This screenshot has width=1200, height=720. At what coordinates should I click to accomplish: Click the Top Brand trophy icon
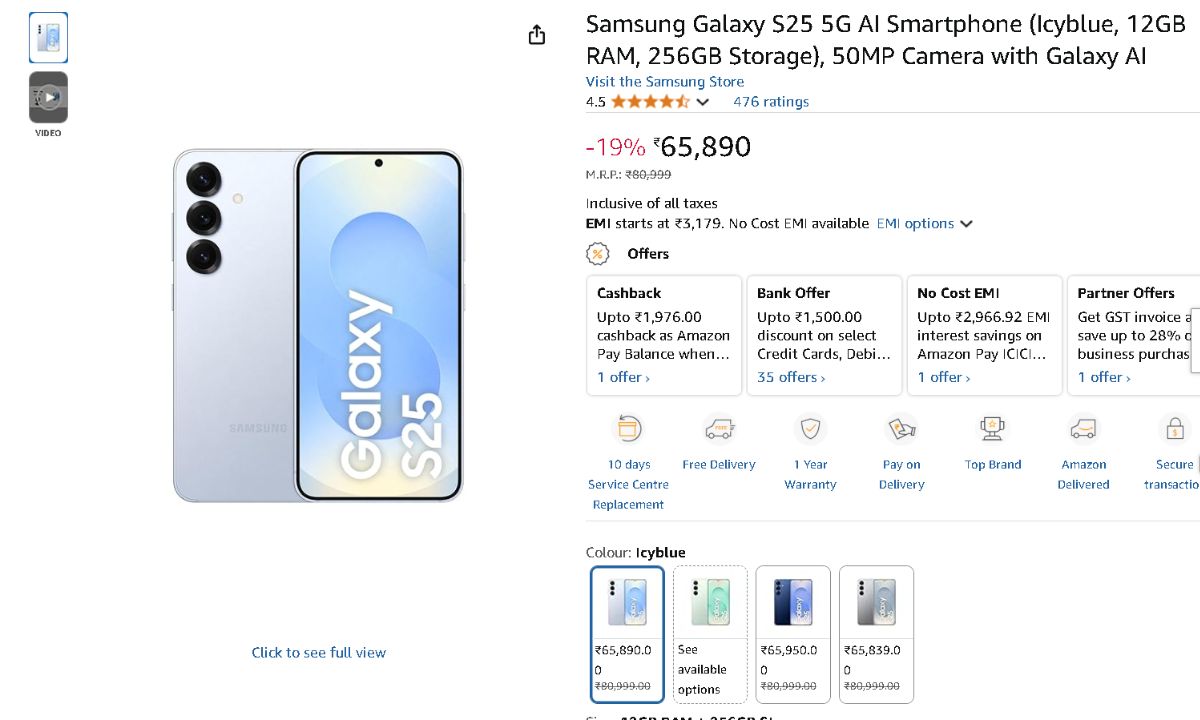pyautogui.click(x=993, y=429)
